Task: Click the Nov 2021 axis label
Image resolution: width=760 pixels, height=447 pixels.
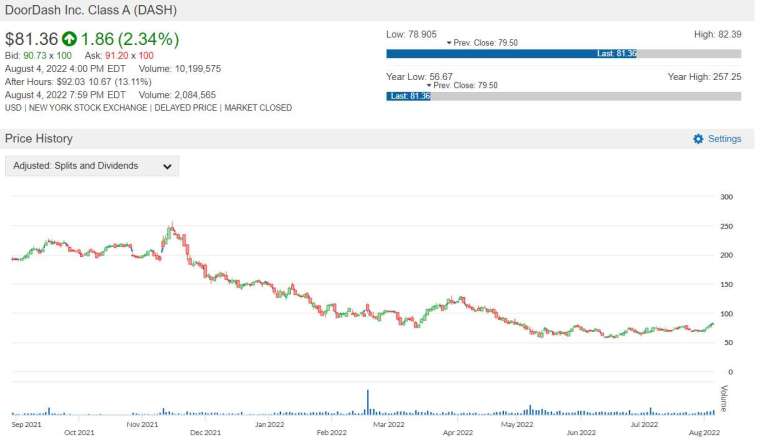Action: [142, 425]
